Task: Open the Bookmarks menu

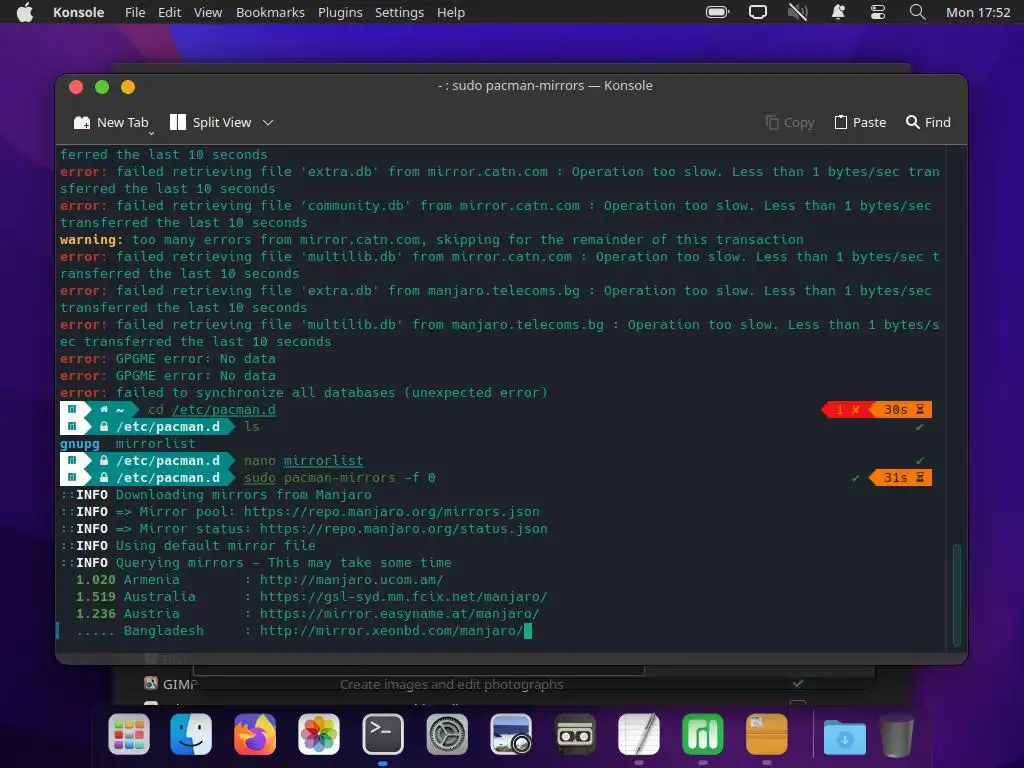Action: click(270, 12)
